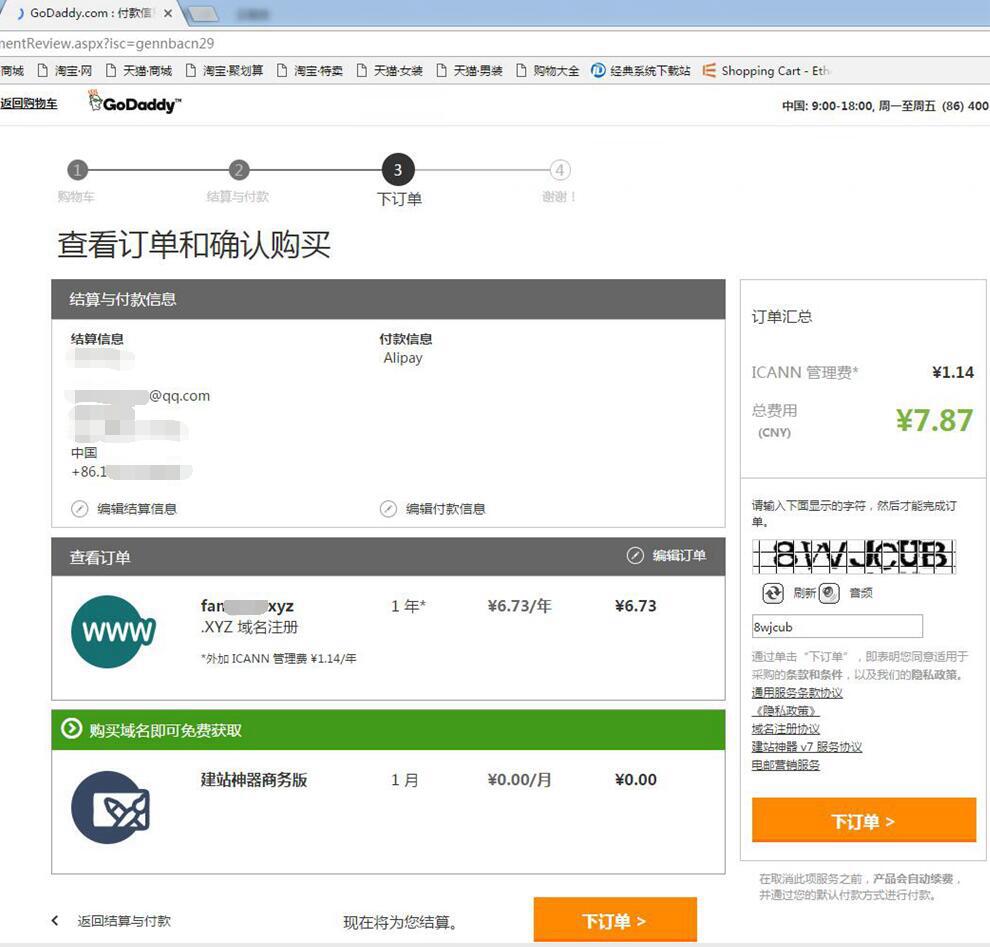
Task: Click the captcha text input field
Action: [837, 627]
